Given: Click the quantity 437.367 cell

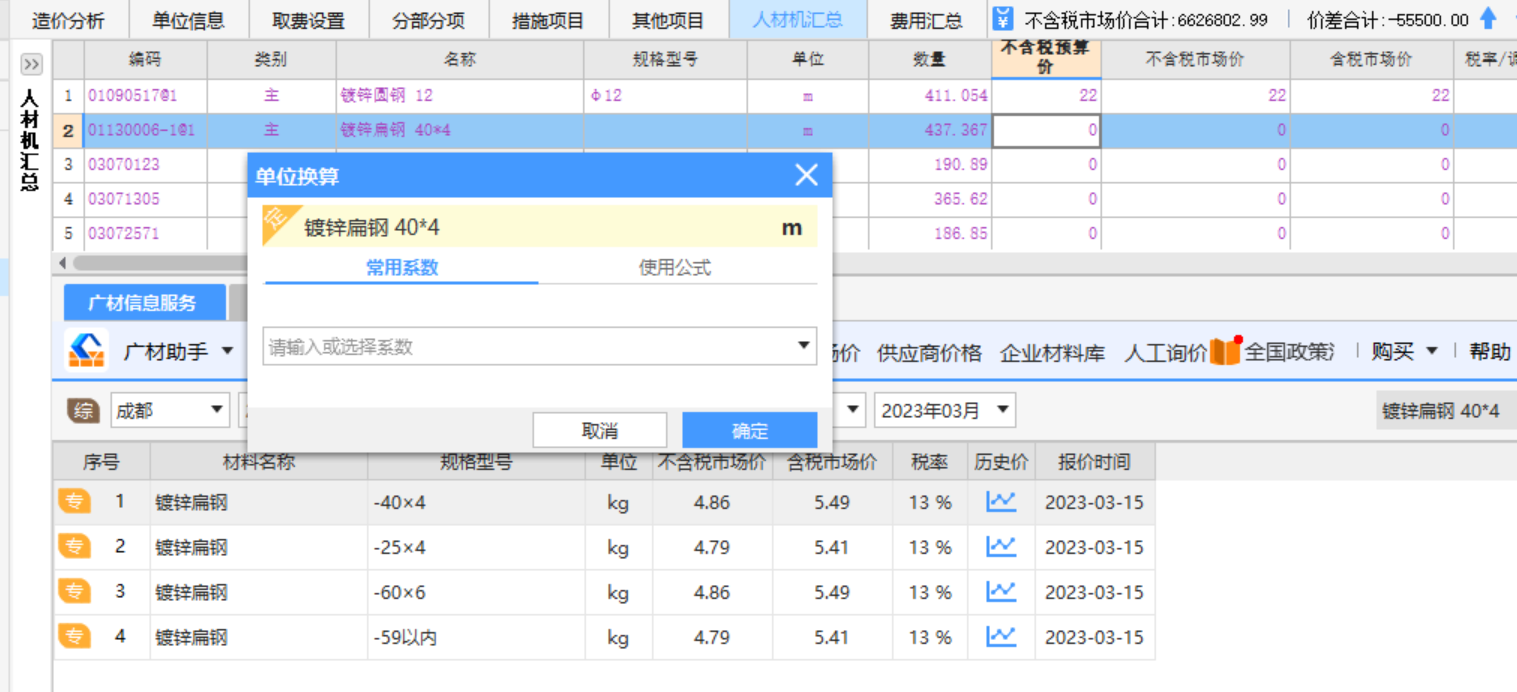Looking at the screenshot, I should click(930, 130).
